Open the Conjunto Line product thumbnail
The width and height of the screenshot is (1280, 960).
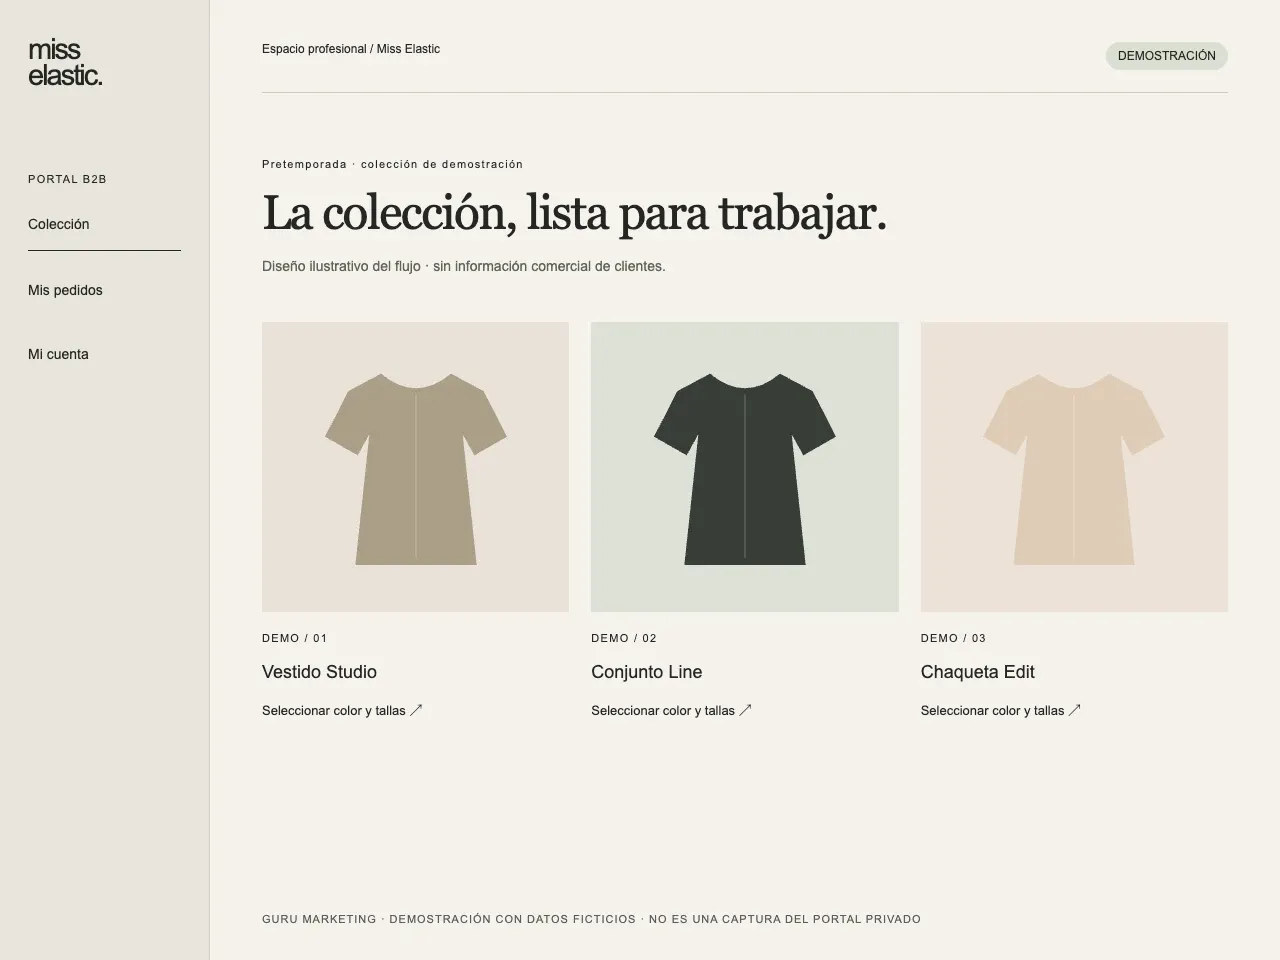click(744, 467)
